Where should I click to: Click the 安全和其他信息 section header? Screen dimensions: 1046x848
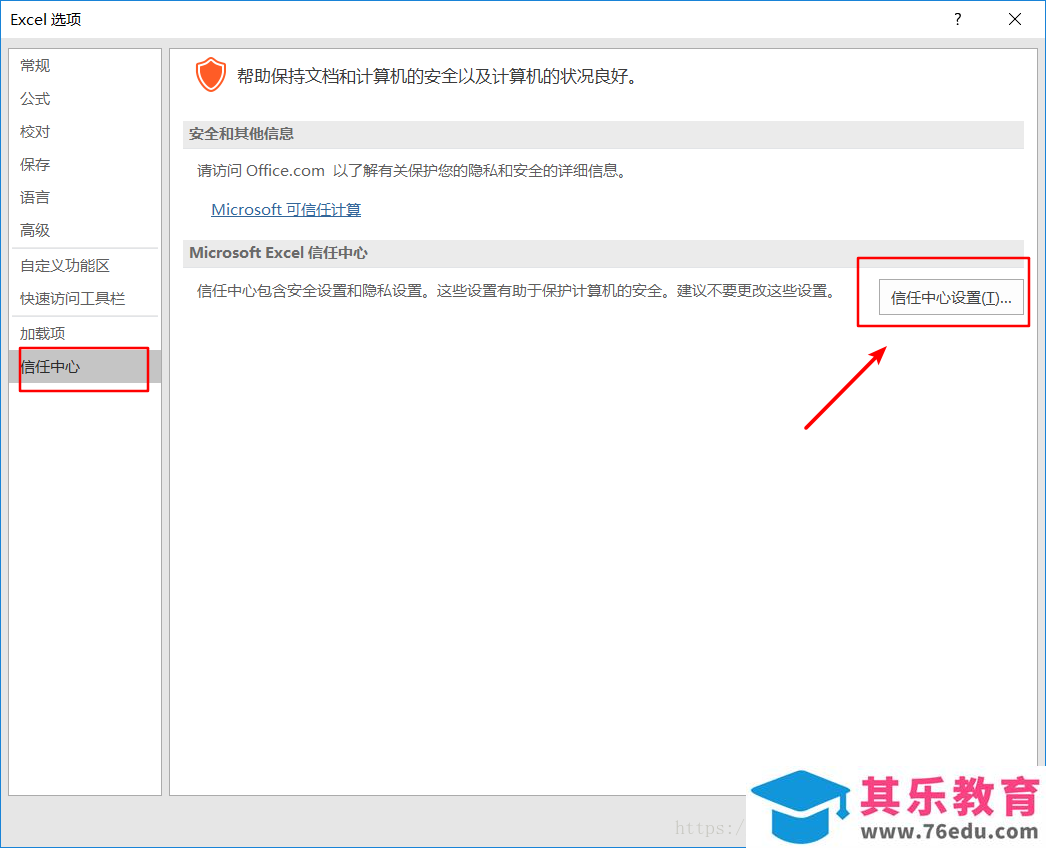[x=603, y=134]
